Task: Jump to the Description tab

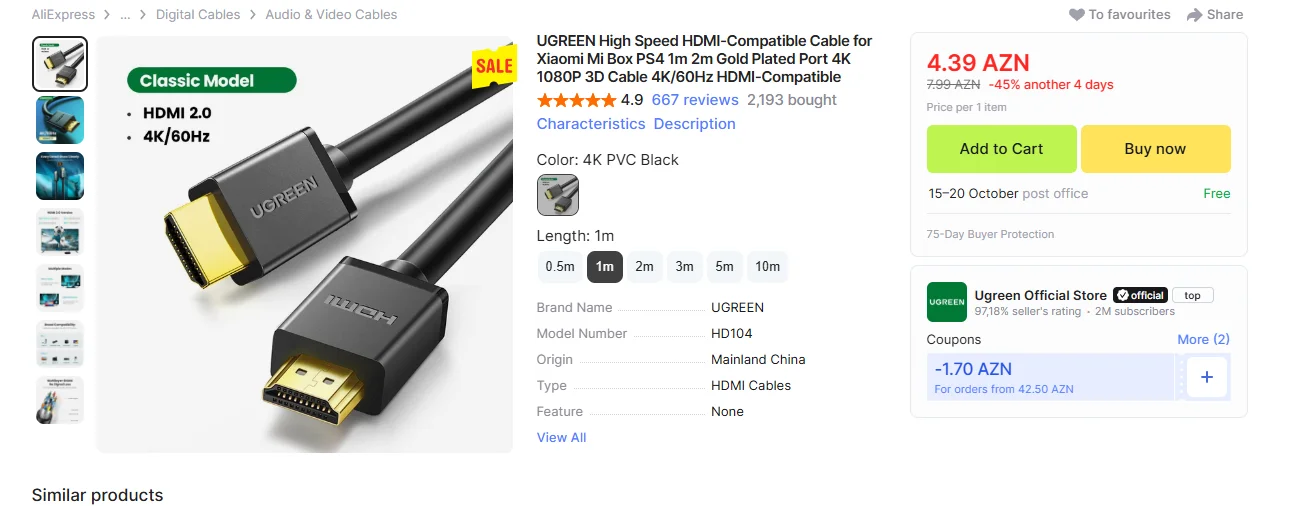Action: 694,124
